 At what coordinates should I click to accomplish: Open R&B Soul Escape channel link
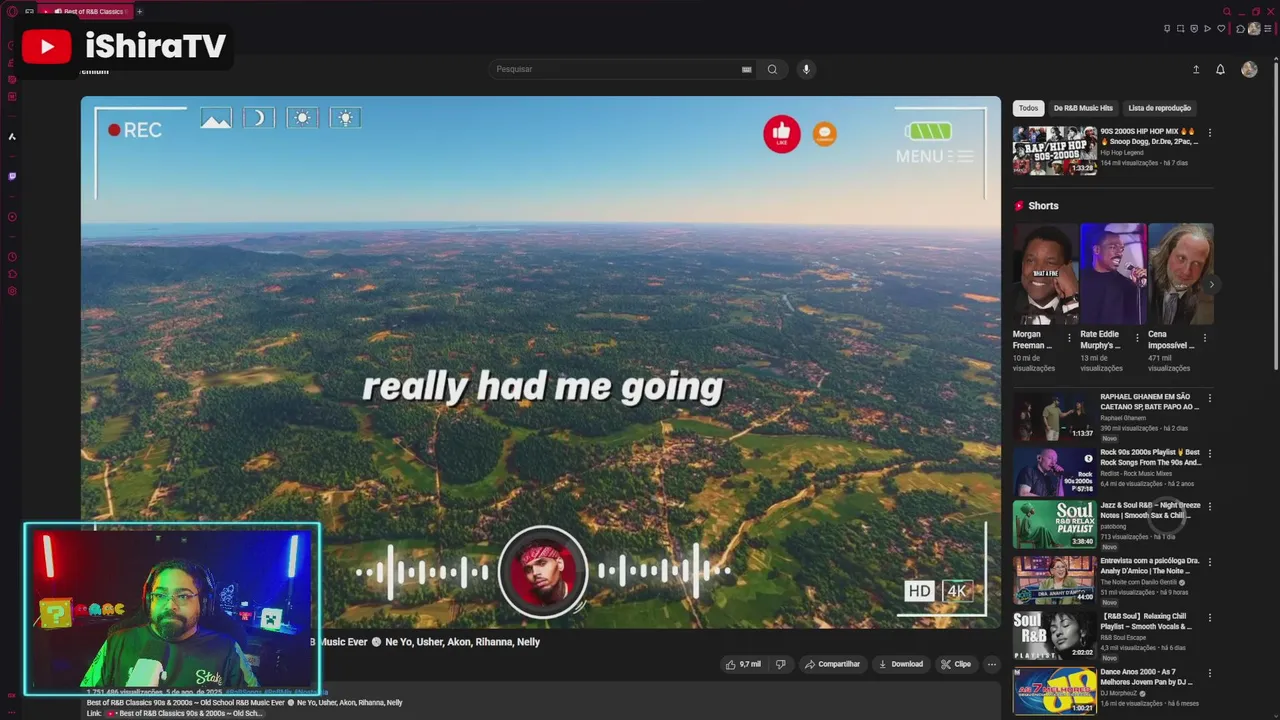pos(1124,637)
